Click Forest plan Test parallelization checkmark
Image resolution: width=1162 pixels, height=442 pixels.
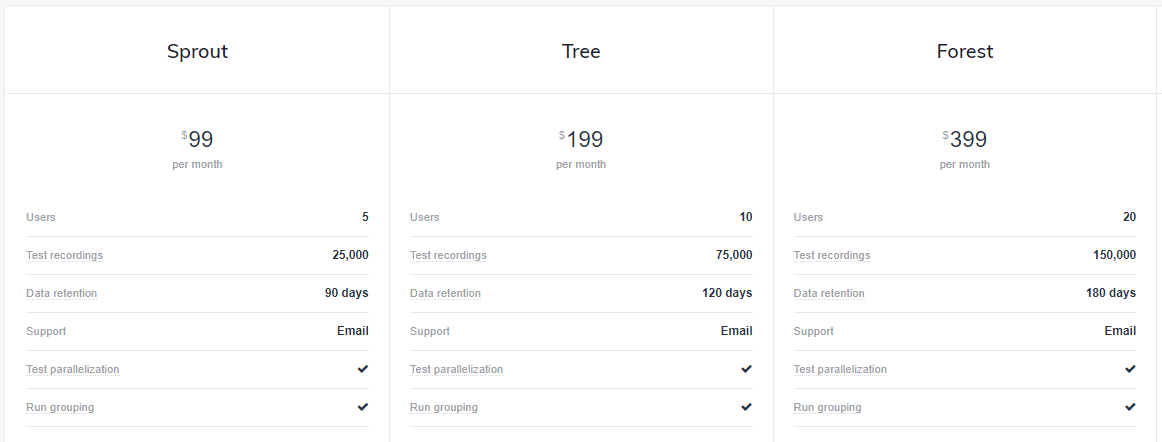click(1130, 369)
